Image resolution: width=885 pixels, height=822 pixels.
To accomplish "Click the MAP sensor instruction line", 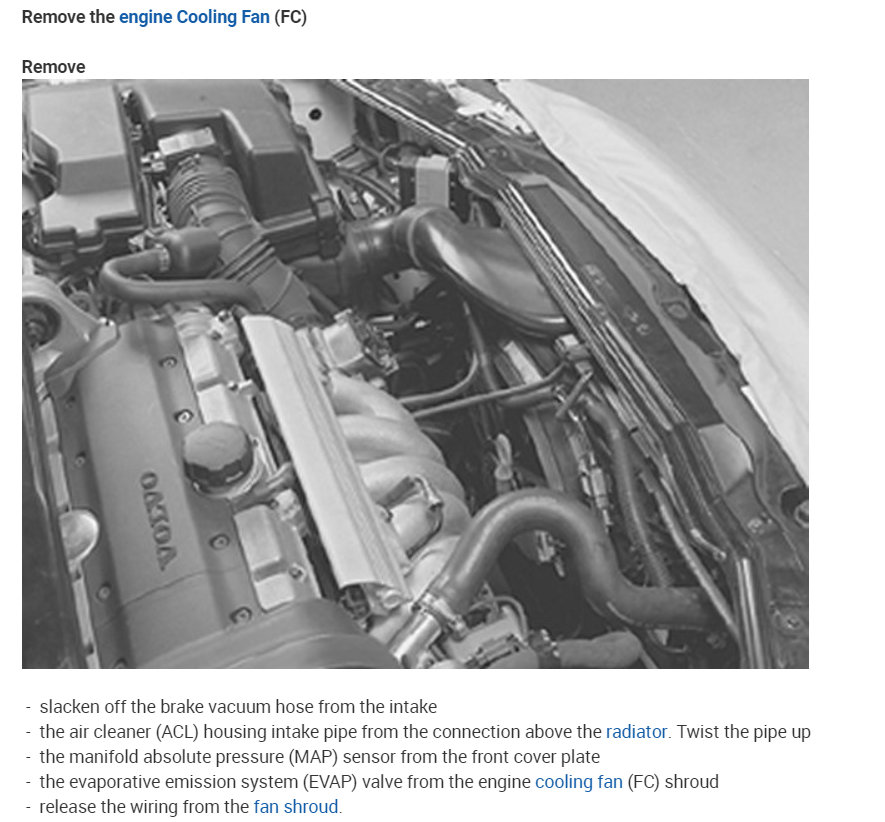I will coord(319,757).
